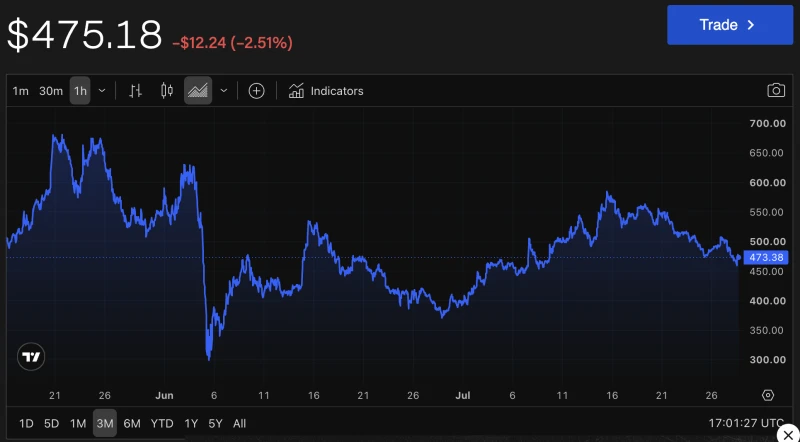
Task: Open the Indicators panel
Action: [326, 91]
